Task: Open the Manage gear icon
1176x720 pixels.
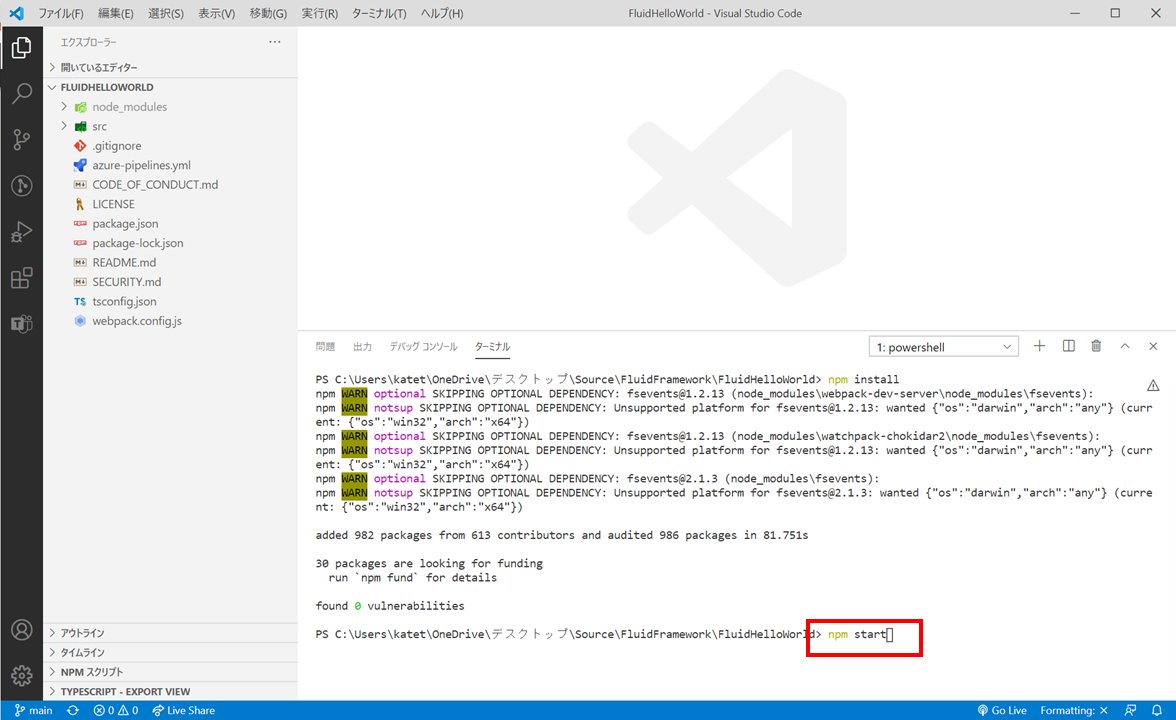Action: 22,676
